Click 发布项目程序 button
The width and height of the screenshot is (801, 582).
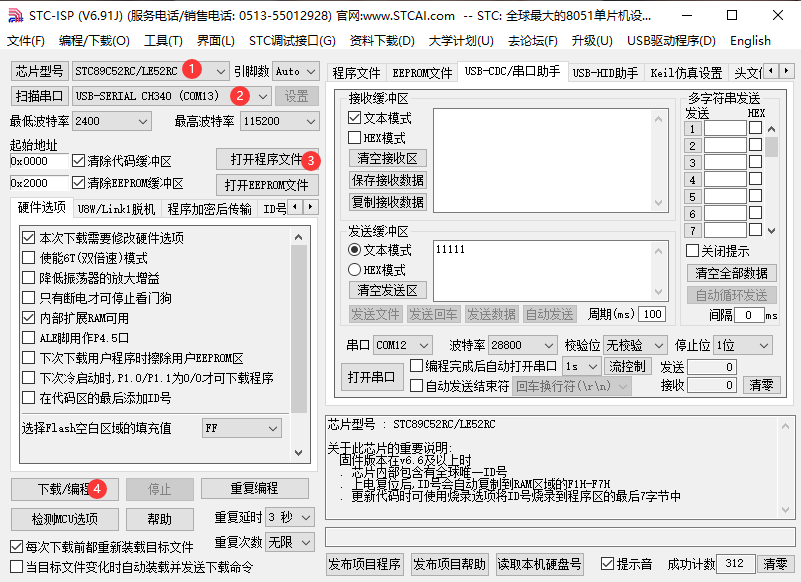[x=364, y=564]
